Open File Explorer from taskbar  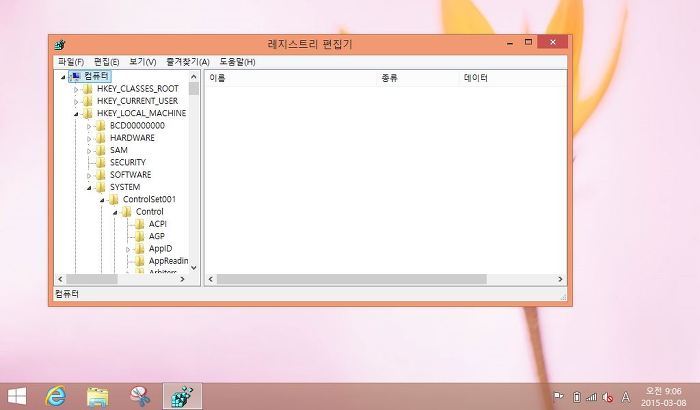[x=97, y=397]
